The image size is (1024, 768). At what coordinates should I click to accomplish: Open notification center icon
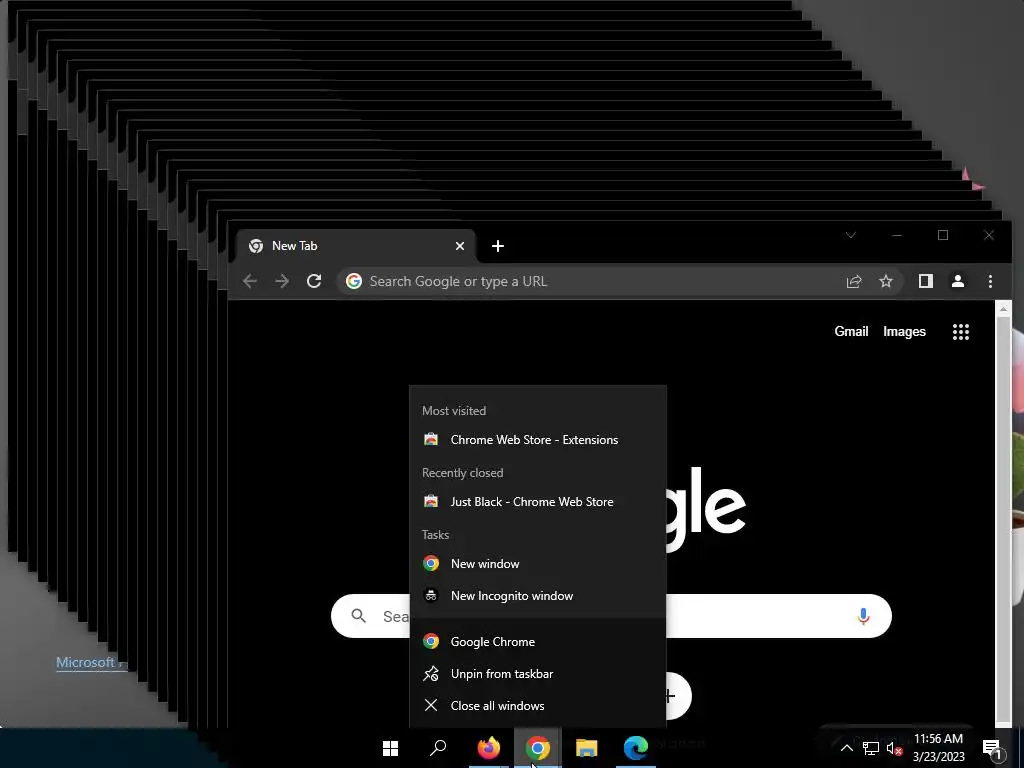pos(992,748)
